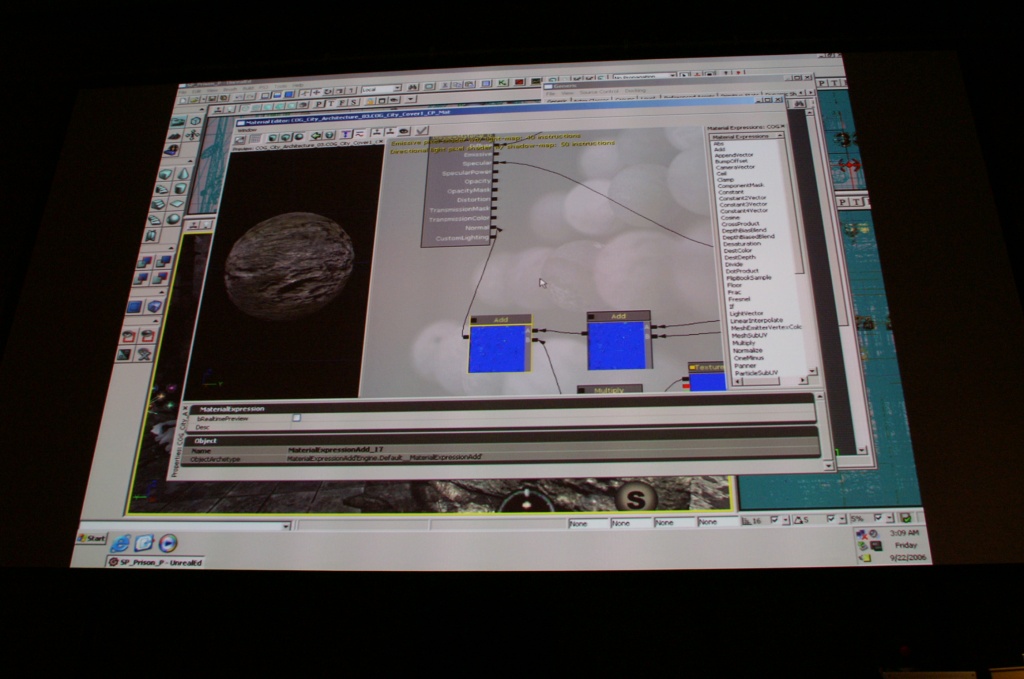Viewport: 1024px width, 679px height.
Task: Open the Window menu in Material Editor
Action: coord(244,128)
